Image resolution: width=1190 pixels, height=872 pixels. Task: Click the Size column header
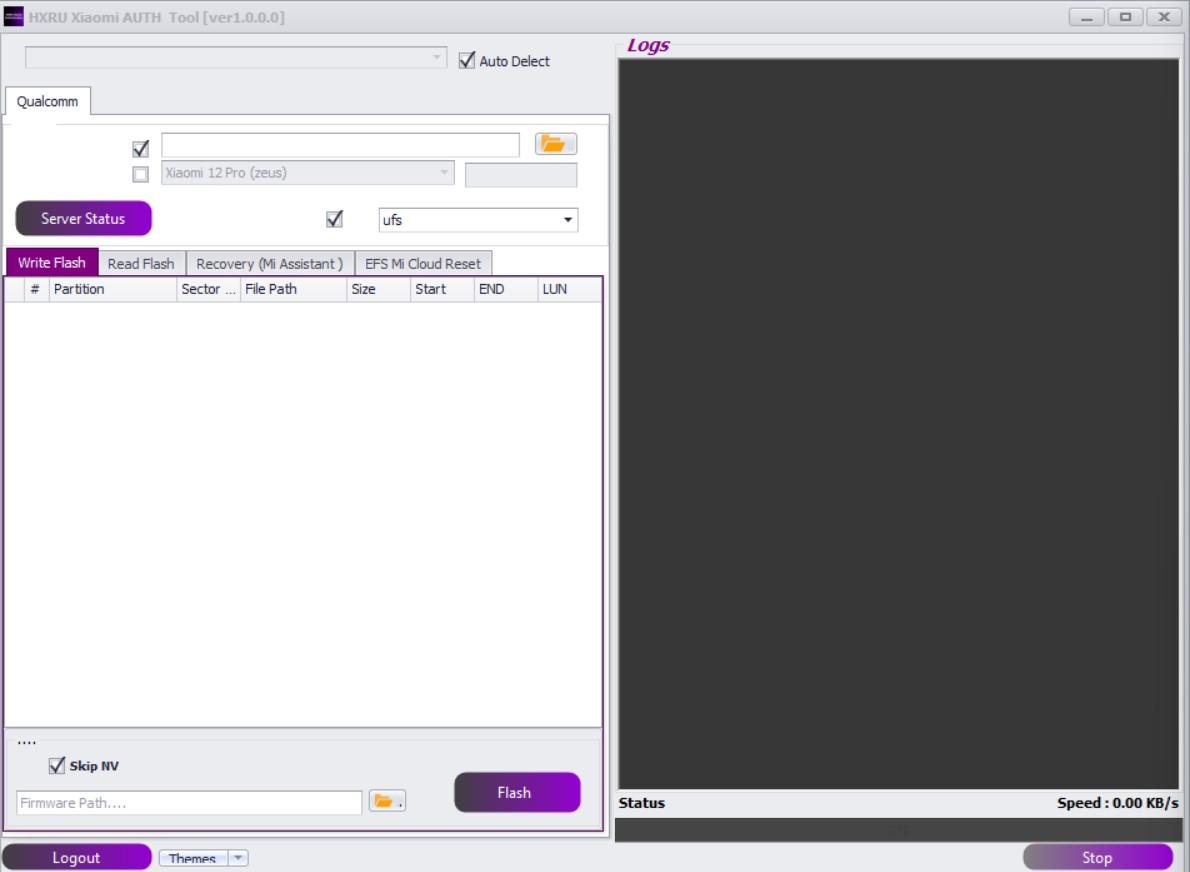[x=379, y=289]
